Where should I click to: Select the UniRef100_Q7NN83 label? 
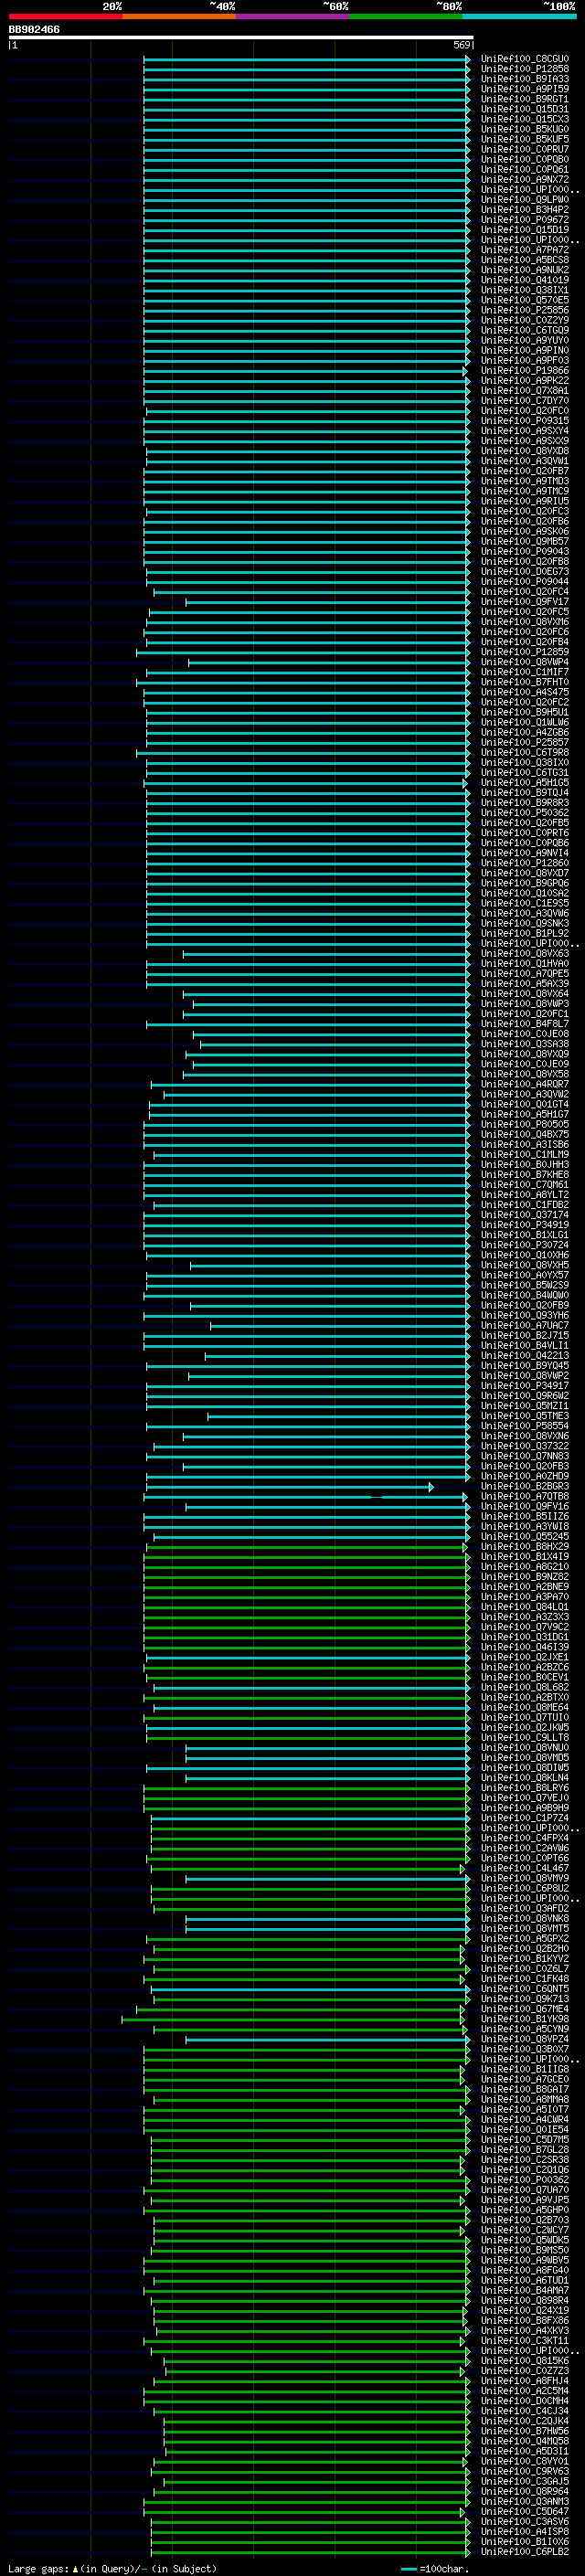(x=524, y=1456)
